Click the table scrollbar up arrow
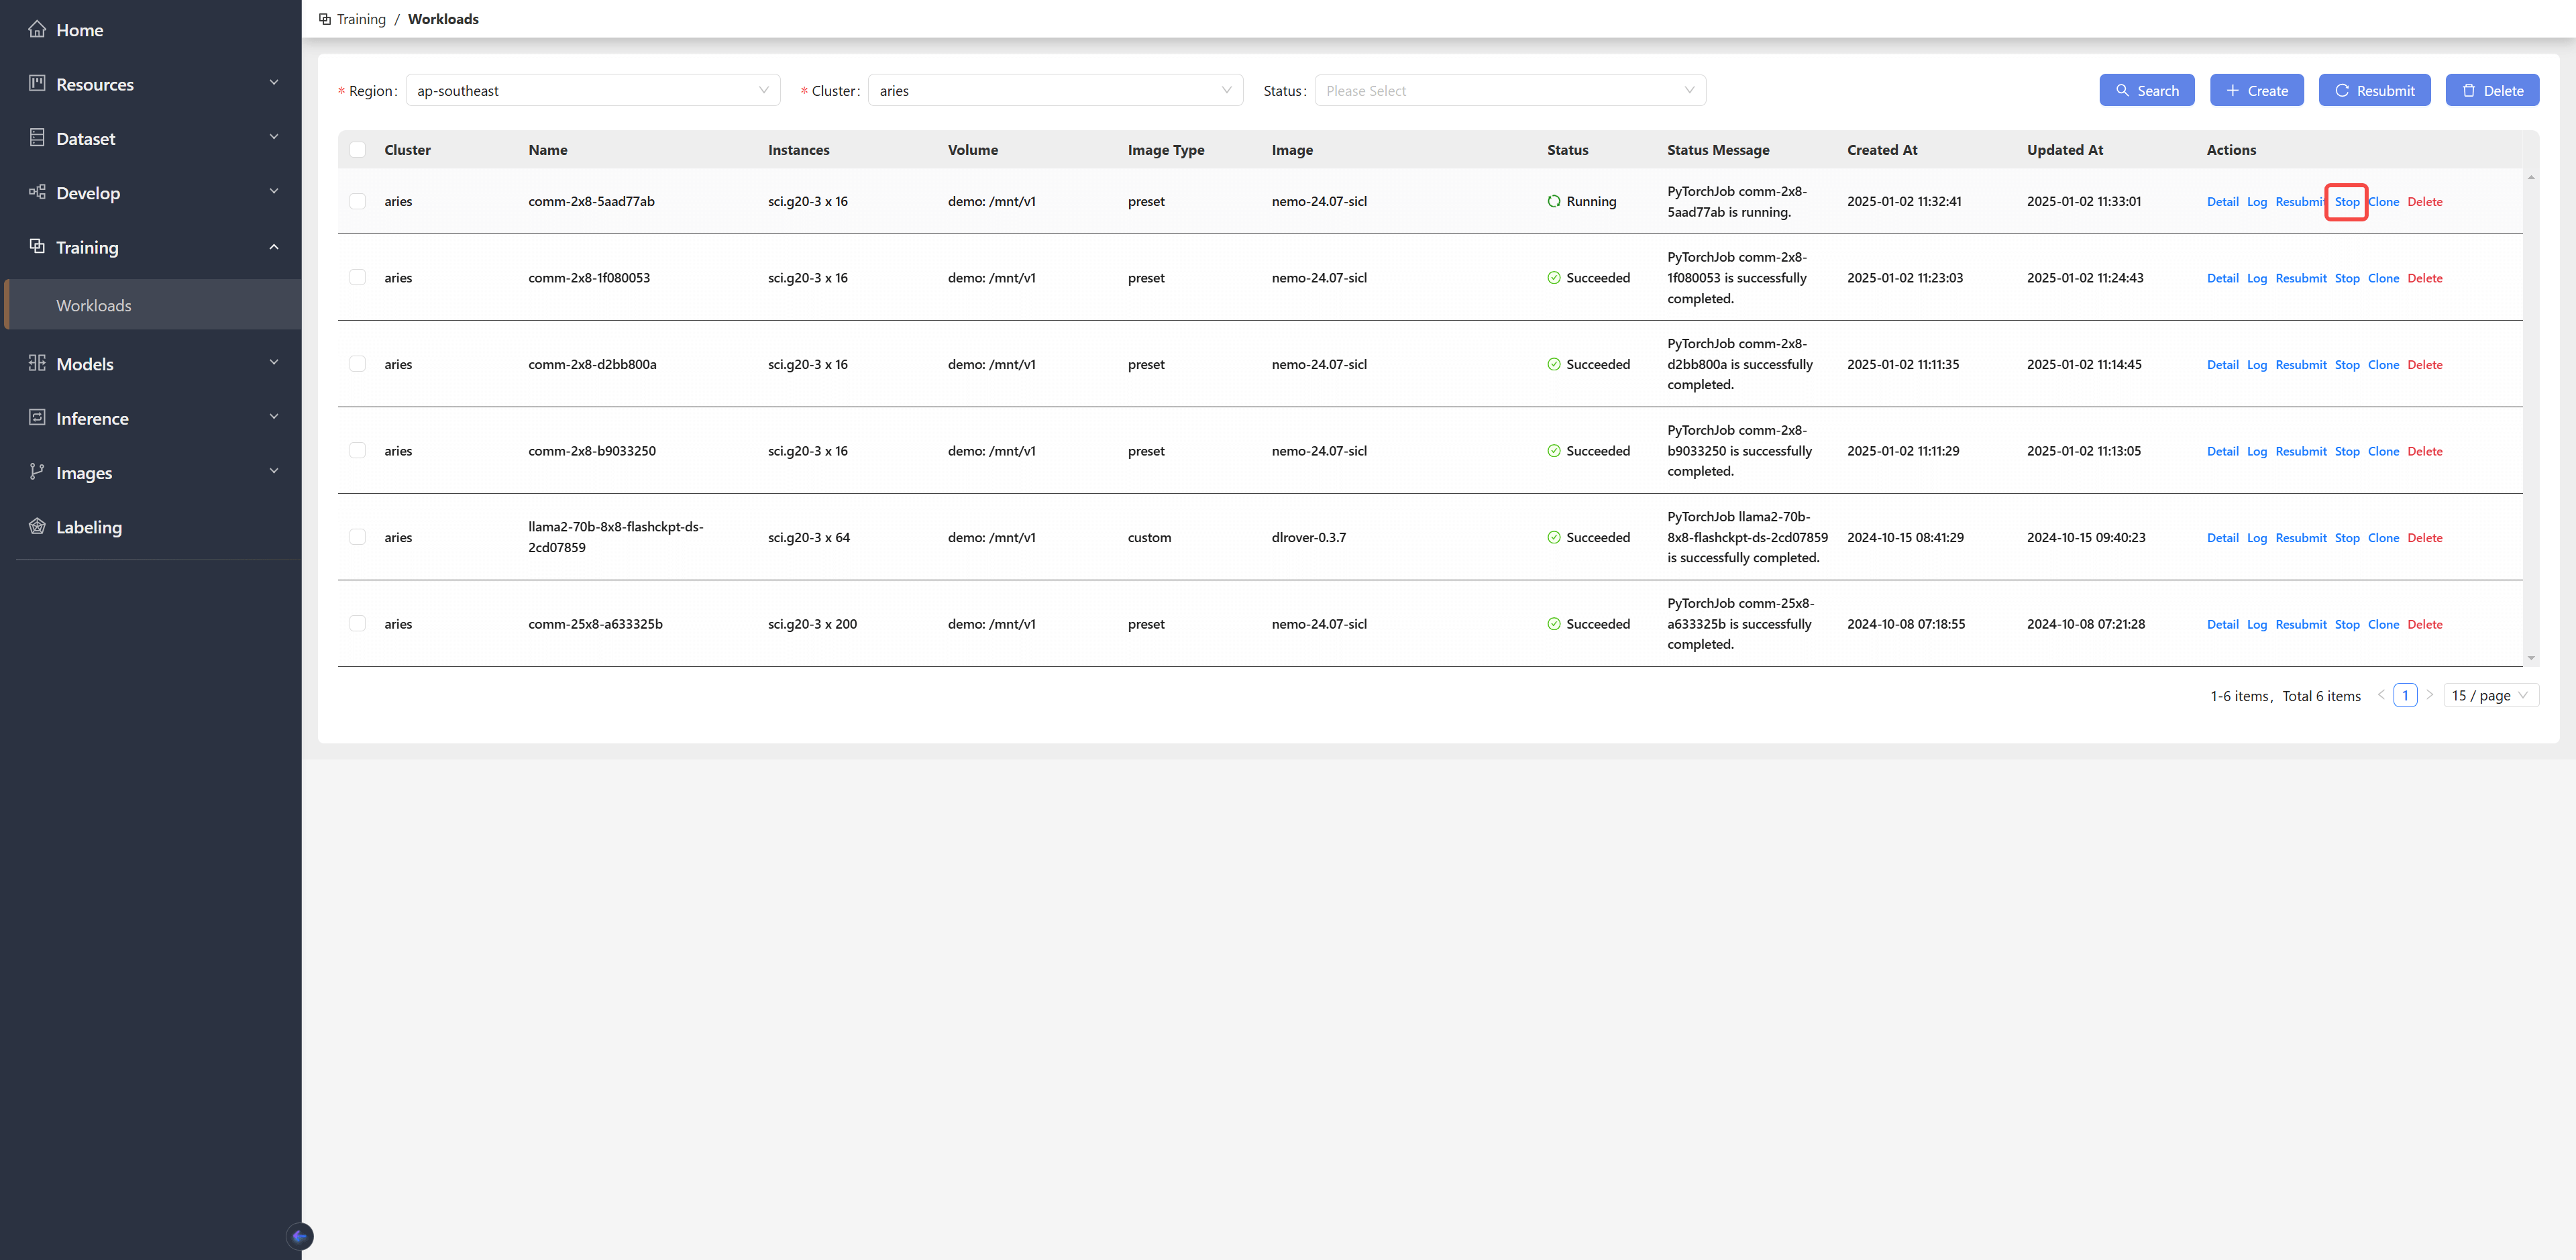 pyautogui.click(x=2531, y=177)
